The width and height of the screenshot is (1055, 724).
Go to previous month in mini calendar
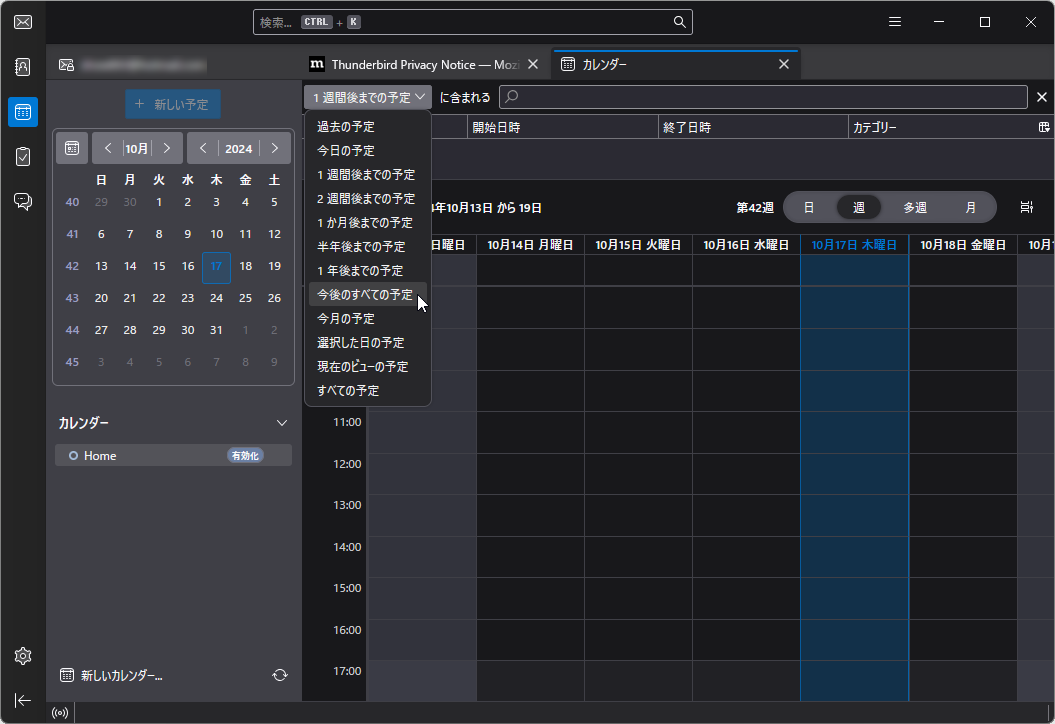tap(108, 148)
